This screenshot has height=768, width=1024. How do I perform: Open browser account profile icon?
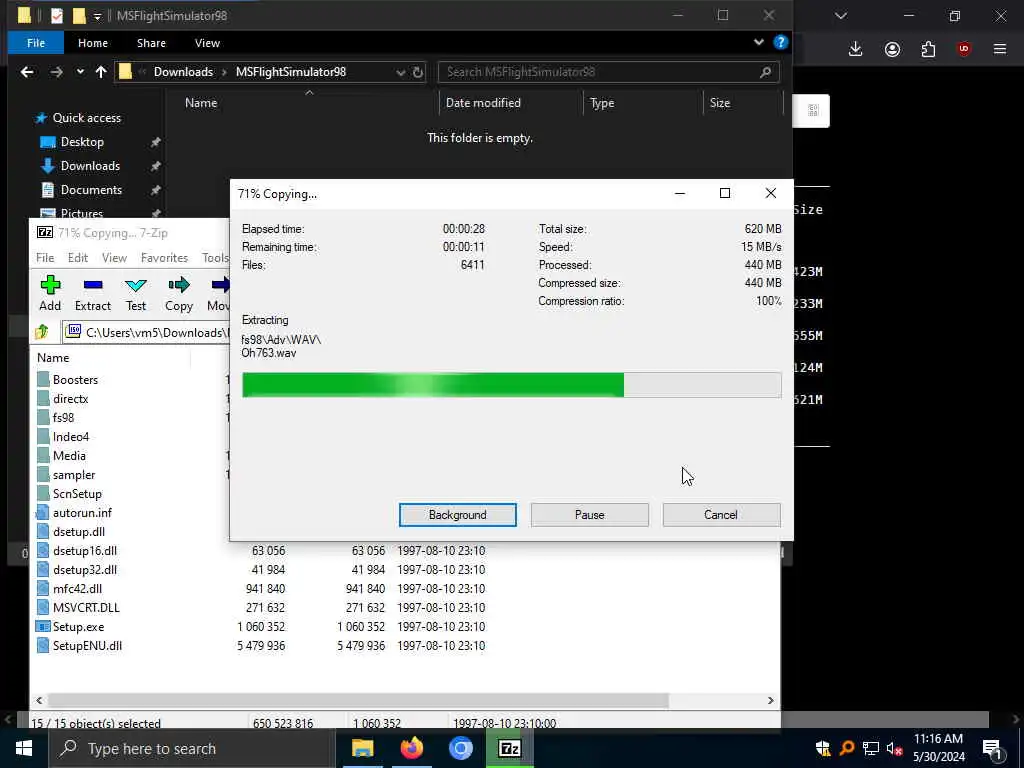(892, 49)
